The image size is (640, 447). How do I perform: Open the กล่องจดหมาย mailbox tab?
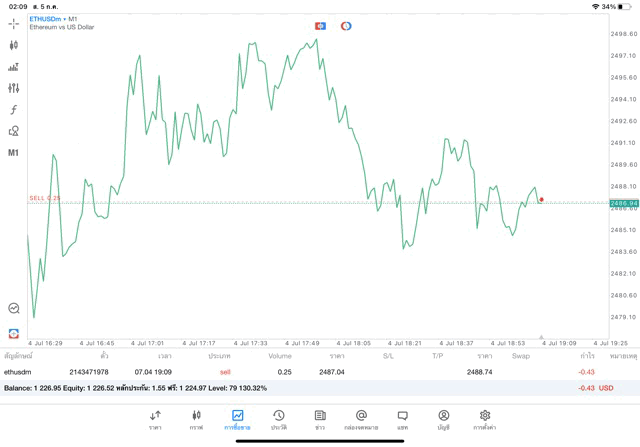coord(361,419)
